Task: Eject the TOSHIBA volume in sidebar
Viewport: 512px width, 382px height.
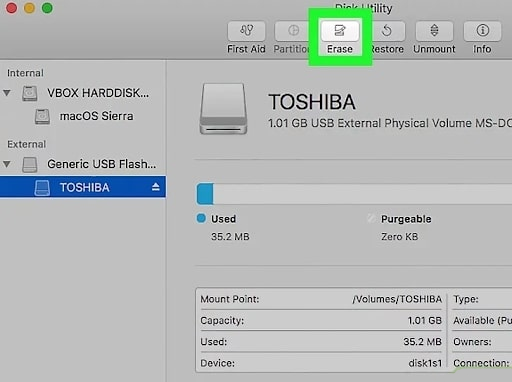Action: click(156, 187)
